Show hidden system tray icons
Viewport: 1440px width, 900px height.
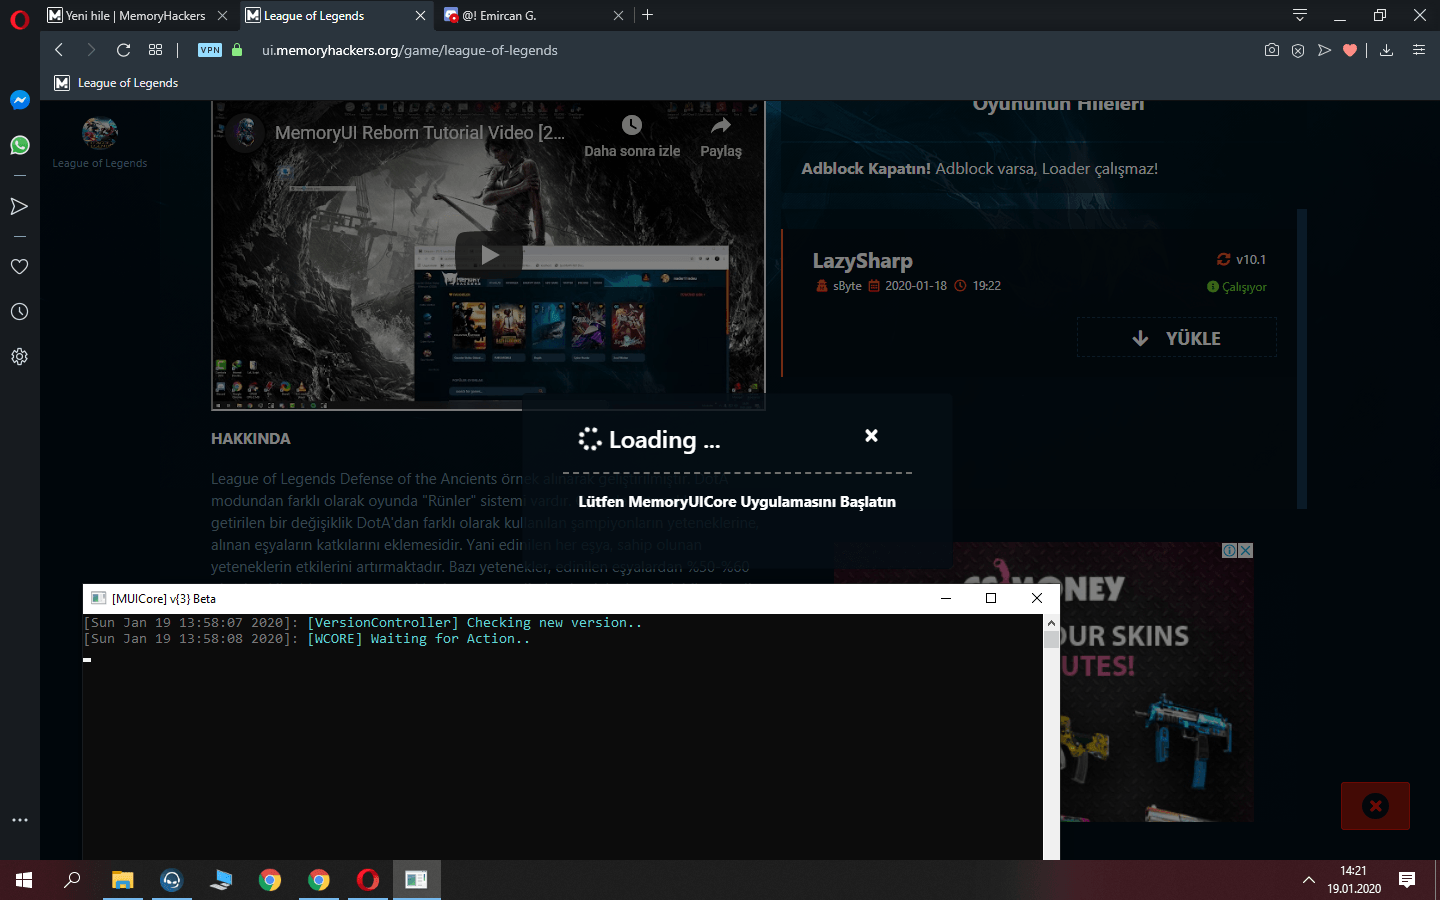click(x=1308, y=880)
